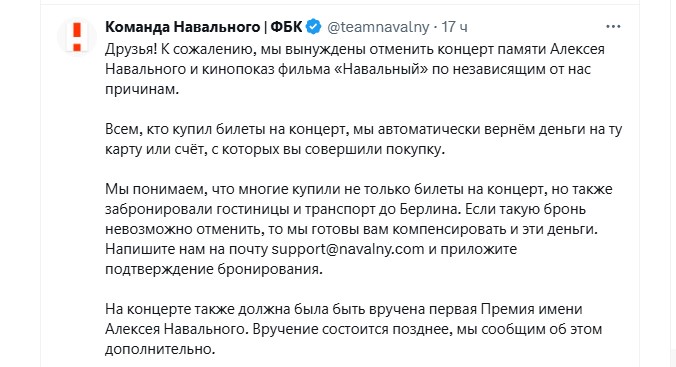
Task: Click the support@navalny.com email address
Action: [x=348, y=249]
